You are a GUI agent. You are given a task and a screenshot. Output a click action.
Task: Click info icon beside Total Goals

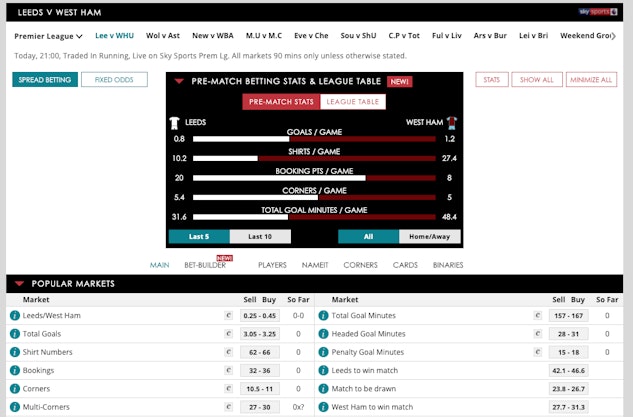(x=15, y=334)
